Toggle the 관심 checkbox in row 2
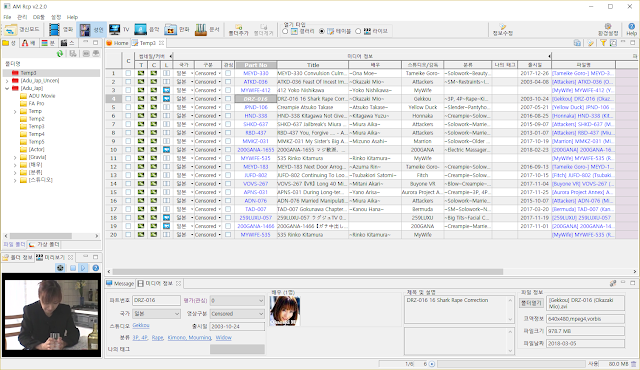 coord(228,82)
